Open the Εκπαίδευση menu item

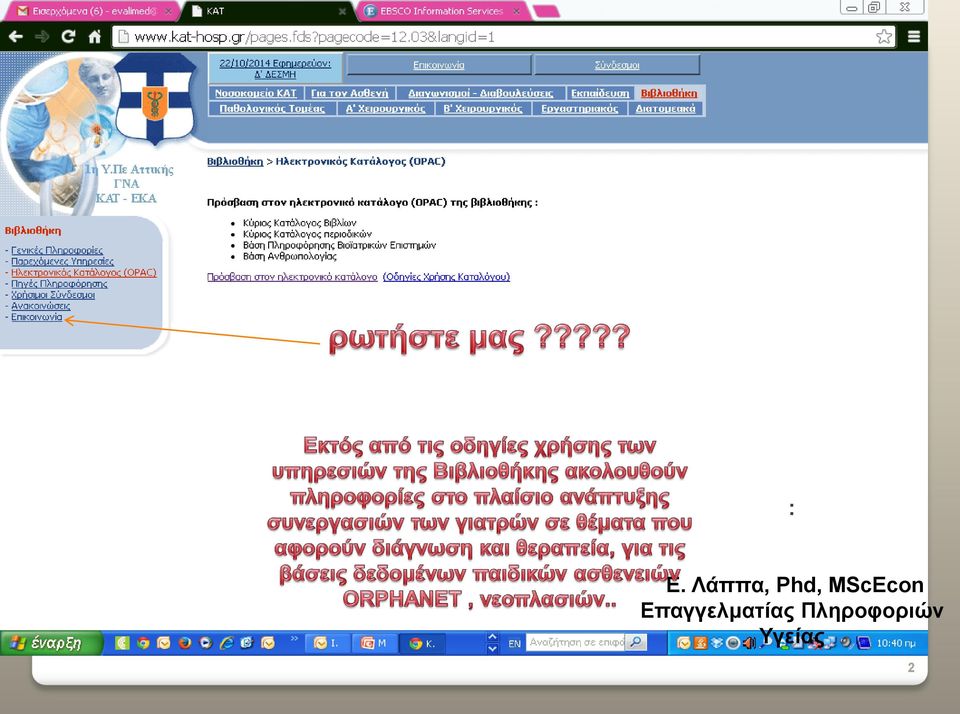point(600,93)
